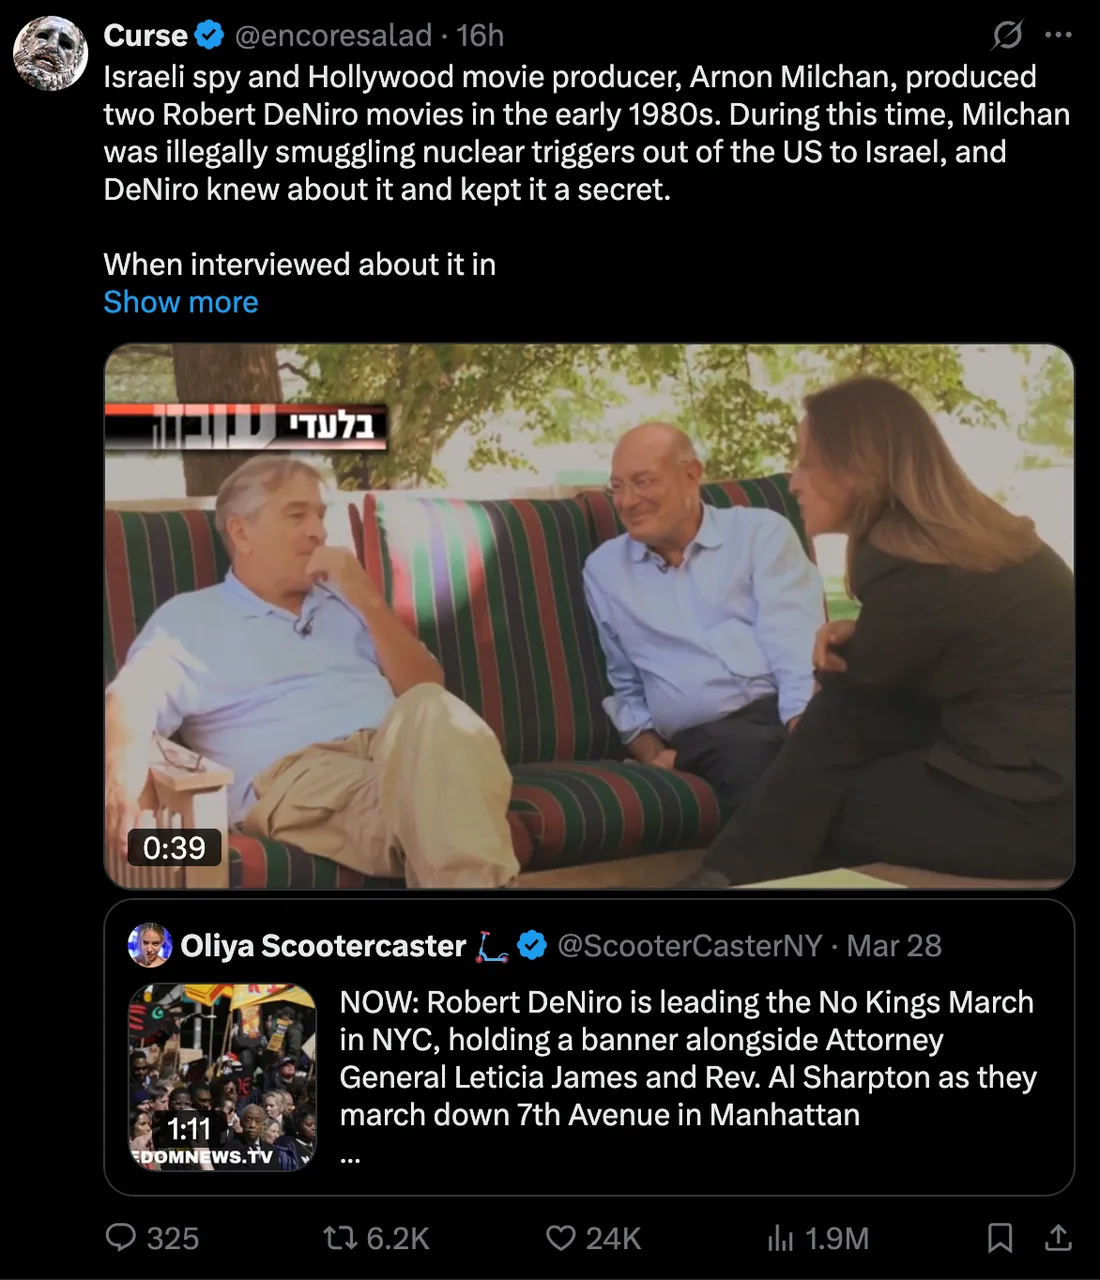Image resolution: width=1100 pixels, height=1280 pixels.
Task: Share the post using the share icon
Action: point(1059,1238)
